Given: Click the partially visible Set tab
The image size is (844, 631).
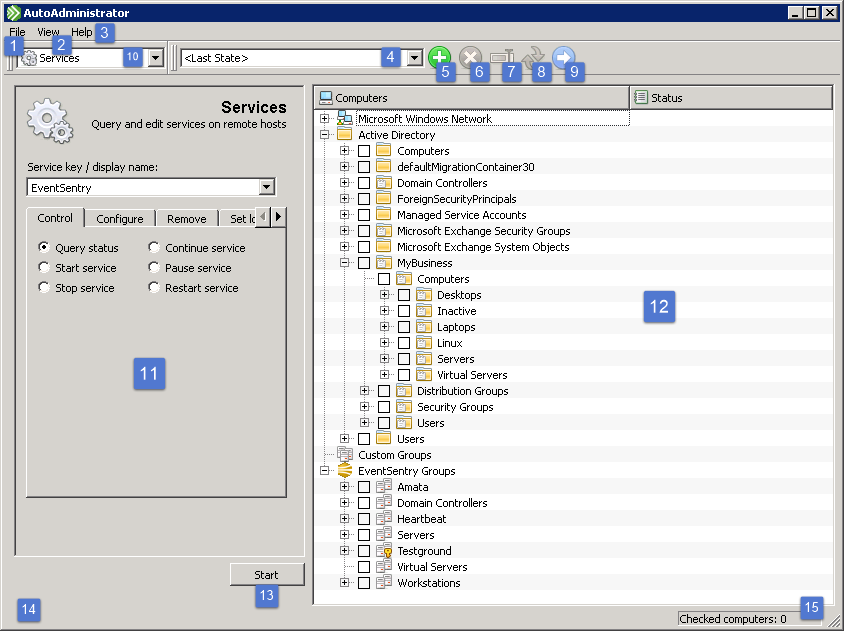Looking at the screenshot, I should tap(237, 219).
